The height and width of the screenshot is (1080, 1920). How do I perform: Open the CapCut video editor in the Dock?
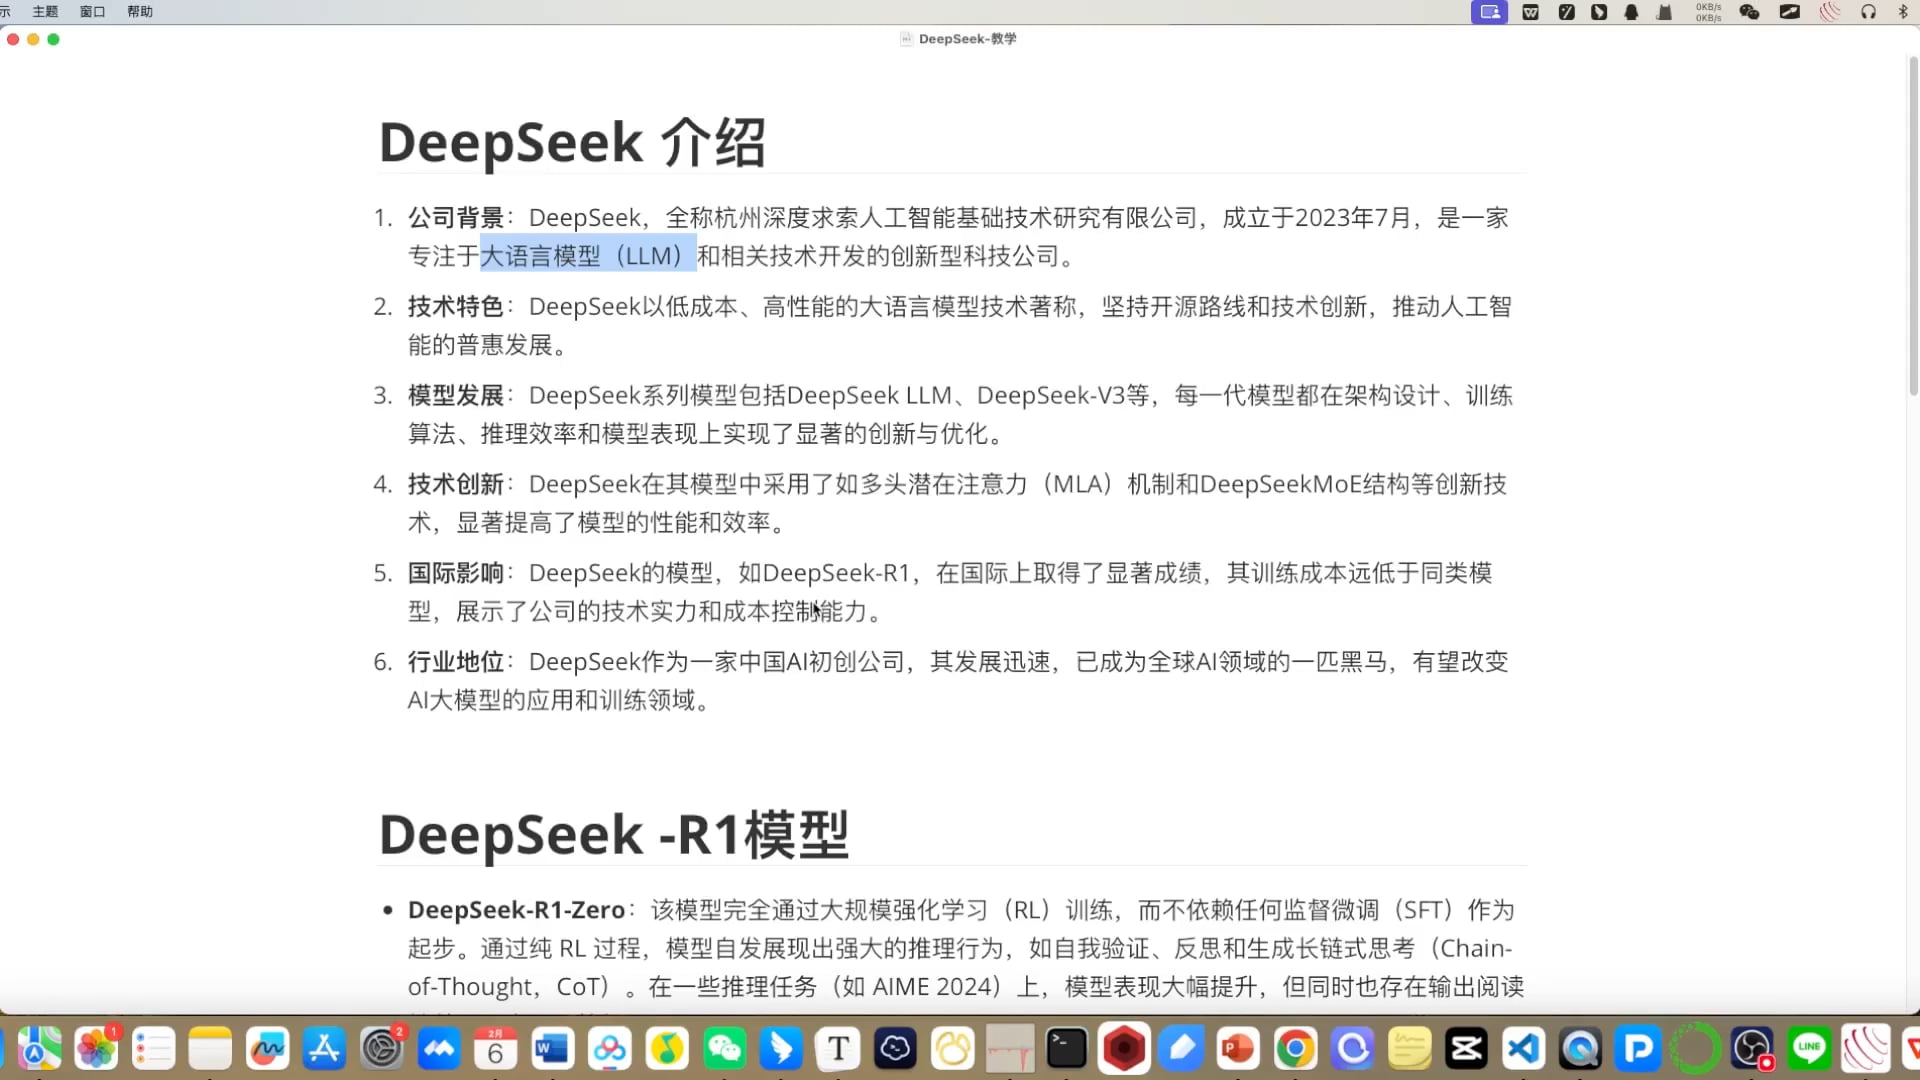pyautogui.click(x=1466, y=1048)
